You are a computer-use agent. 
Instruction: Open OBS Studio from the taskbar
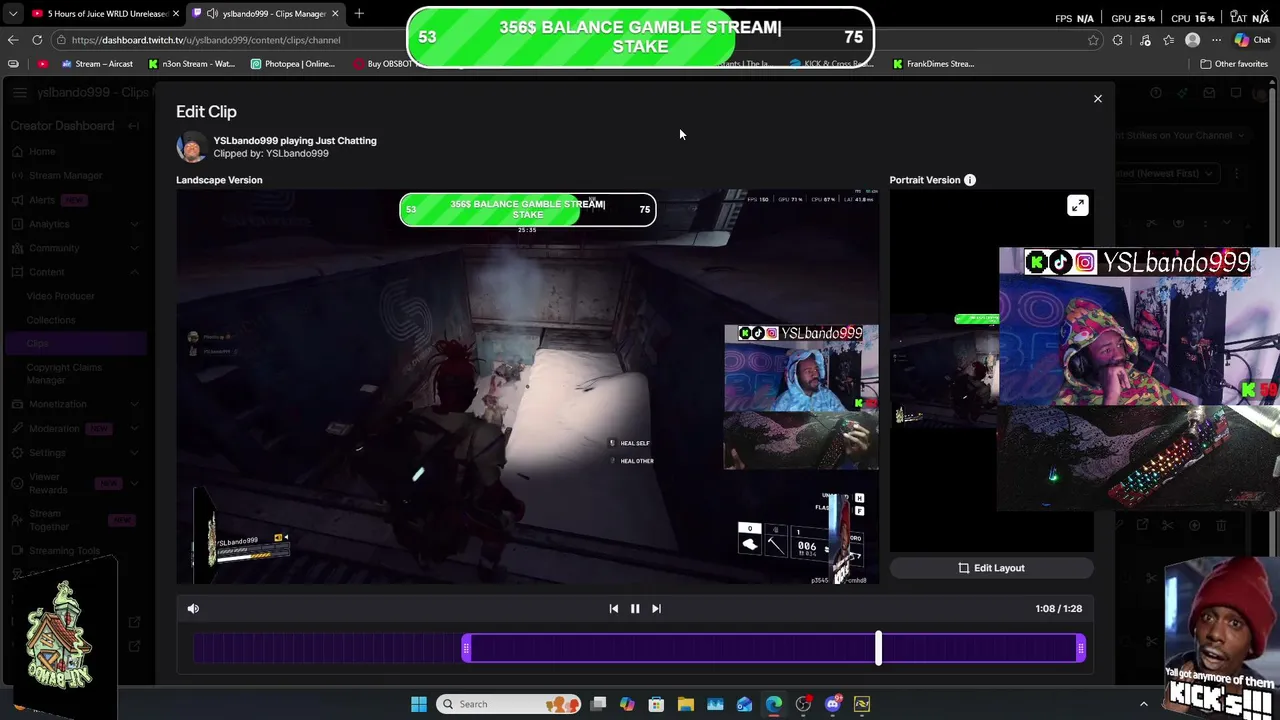pos(803,704)
